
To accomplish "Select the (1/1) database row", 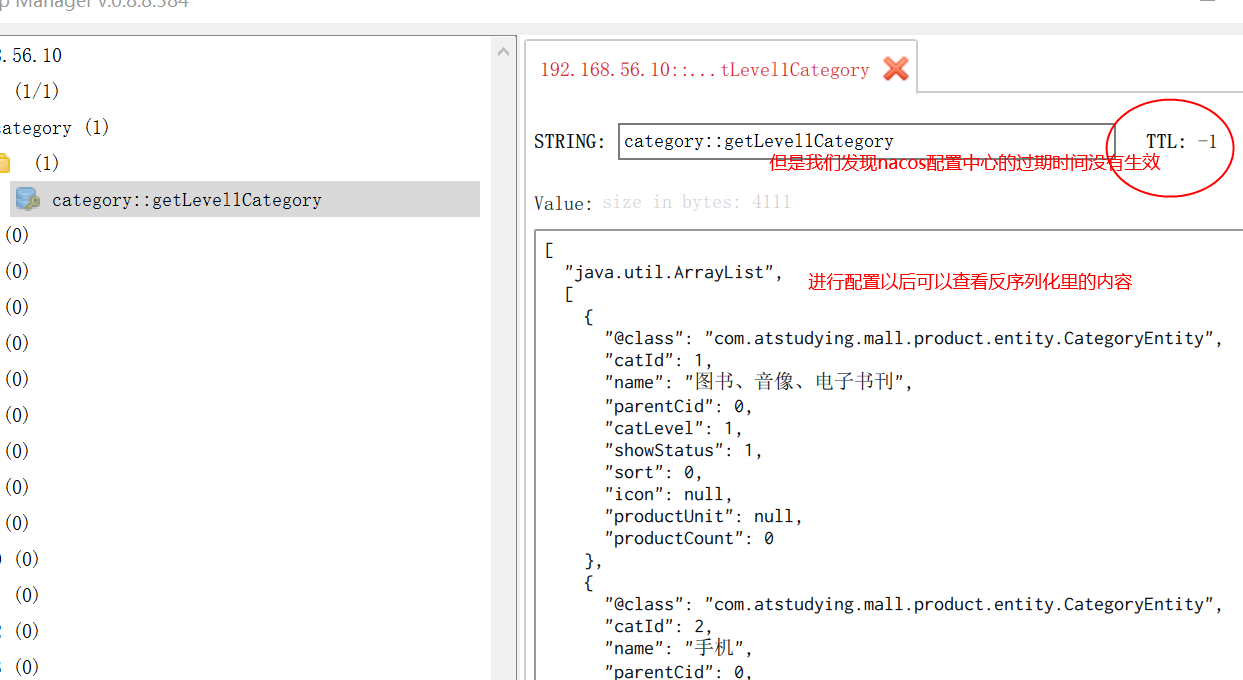I will [36, 91].
